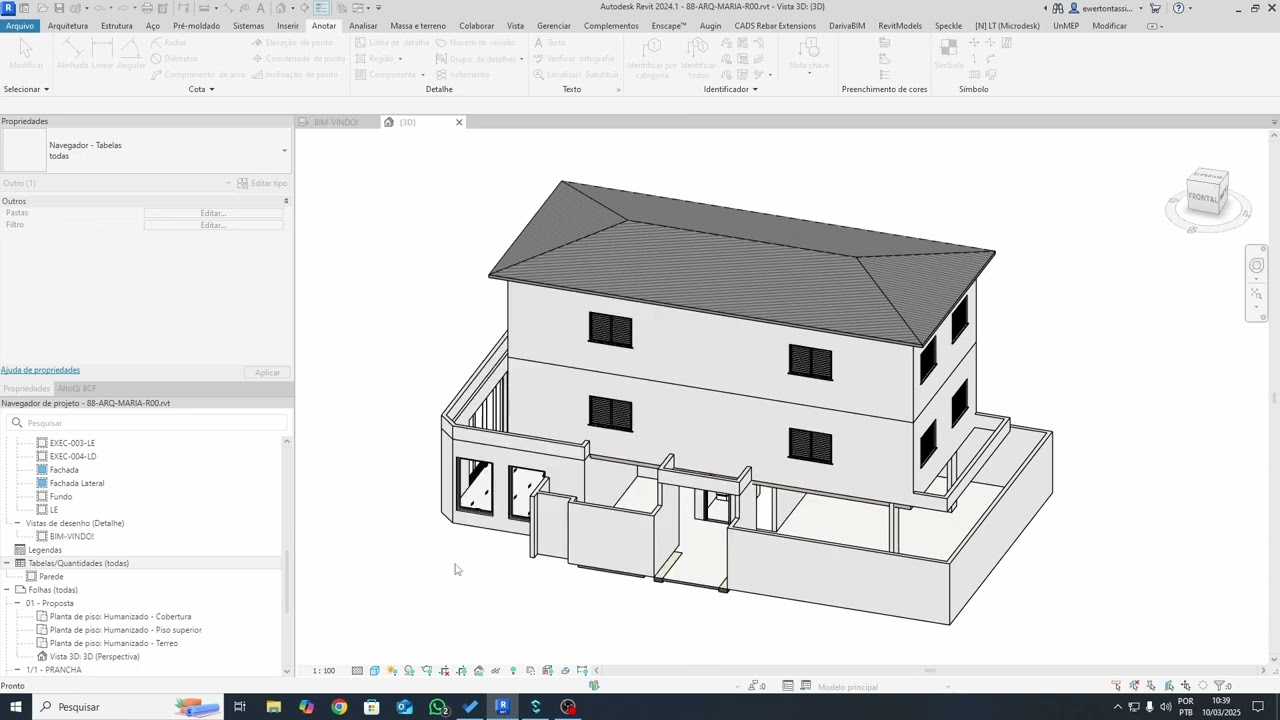Click Editar button for Filtro
The width and height of the screenshot is (1280, 720).
pos(213,225)
